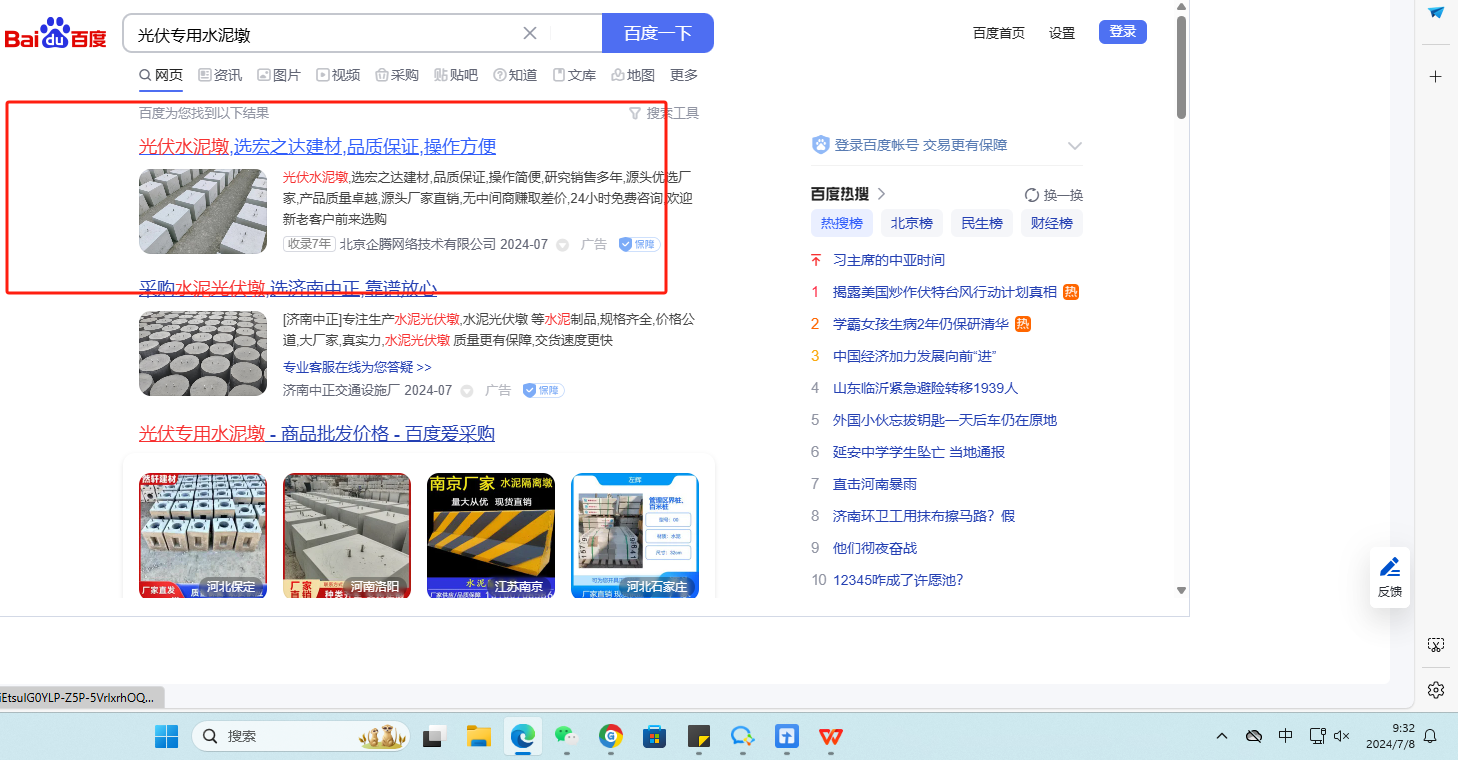Show hidden system tray icons

pos(1222,737)
